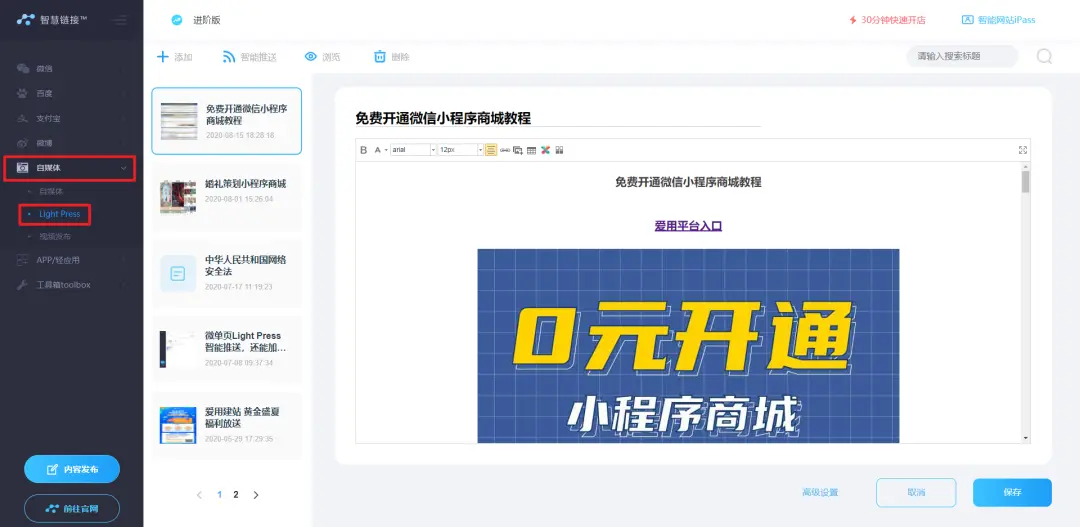Click the 智能推送 feed icon
Image resolution: width=1080 pixels, height=527 pixels.
pyautogui.click(x=229, y=57)
